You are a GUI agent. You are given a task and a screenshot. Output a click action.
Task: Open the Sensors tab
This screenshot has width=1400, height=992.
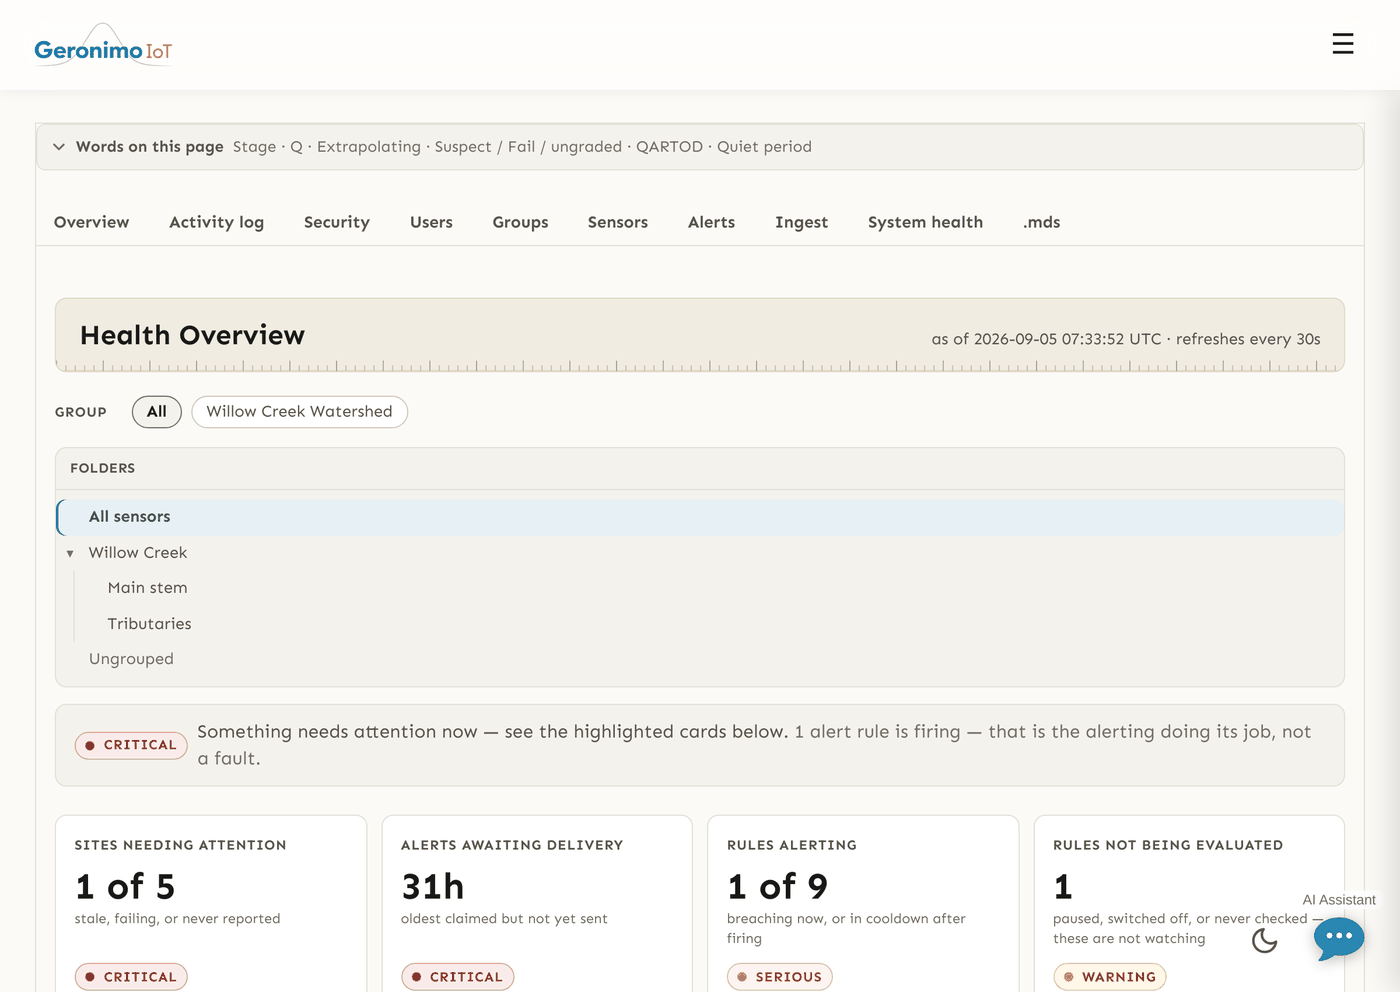(618, 222)
